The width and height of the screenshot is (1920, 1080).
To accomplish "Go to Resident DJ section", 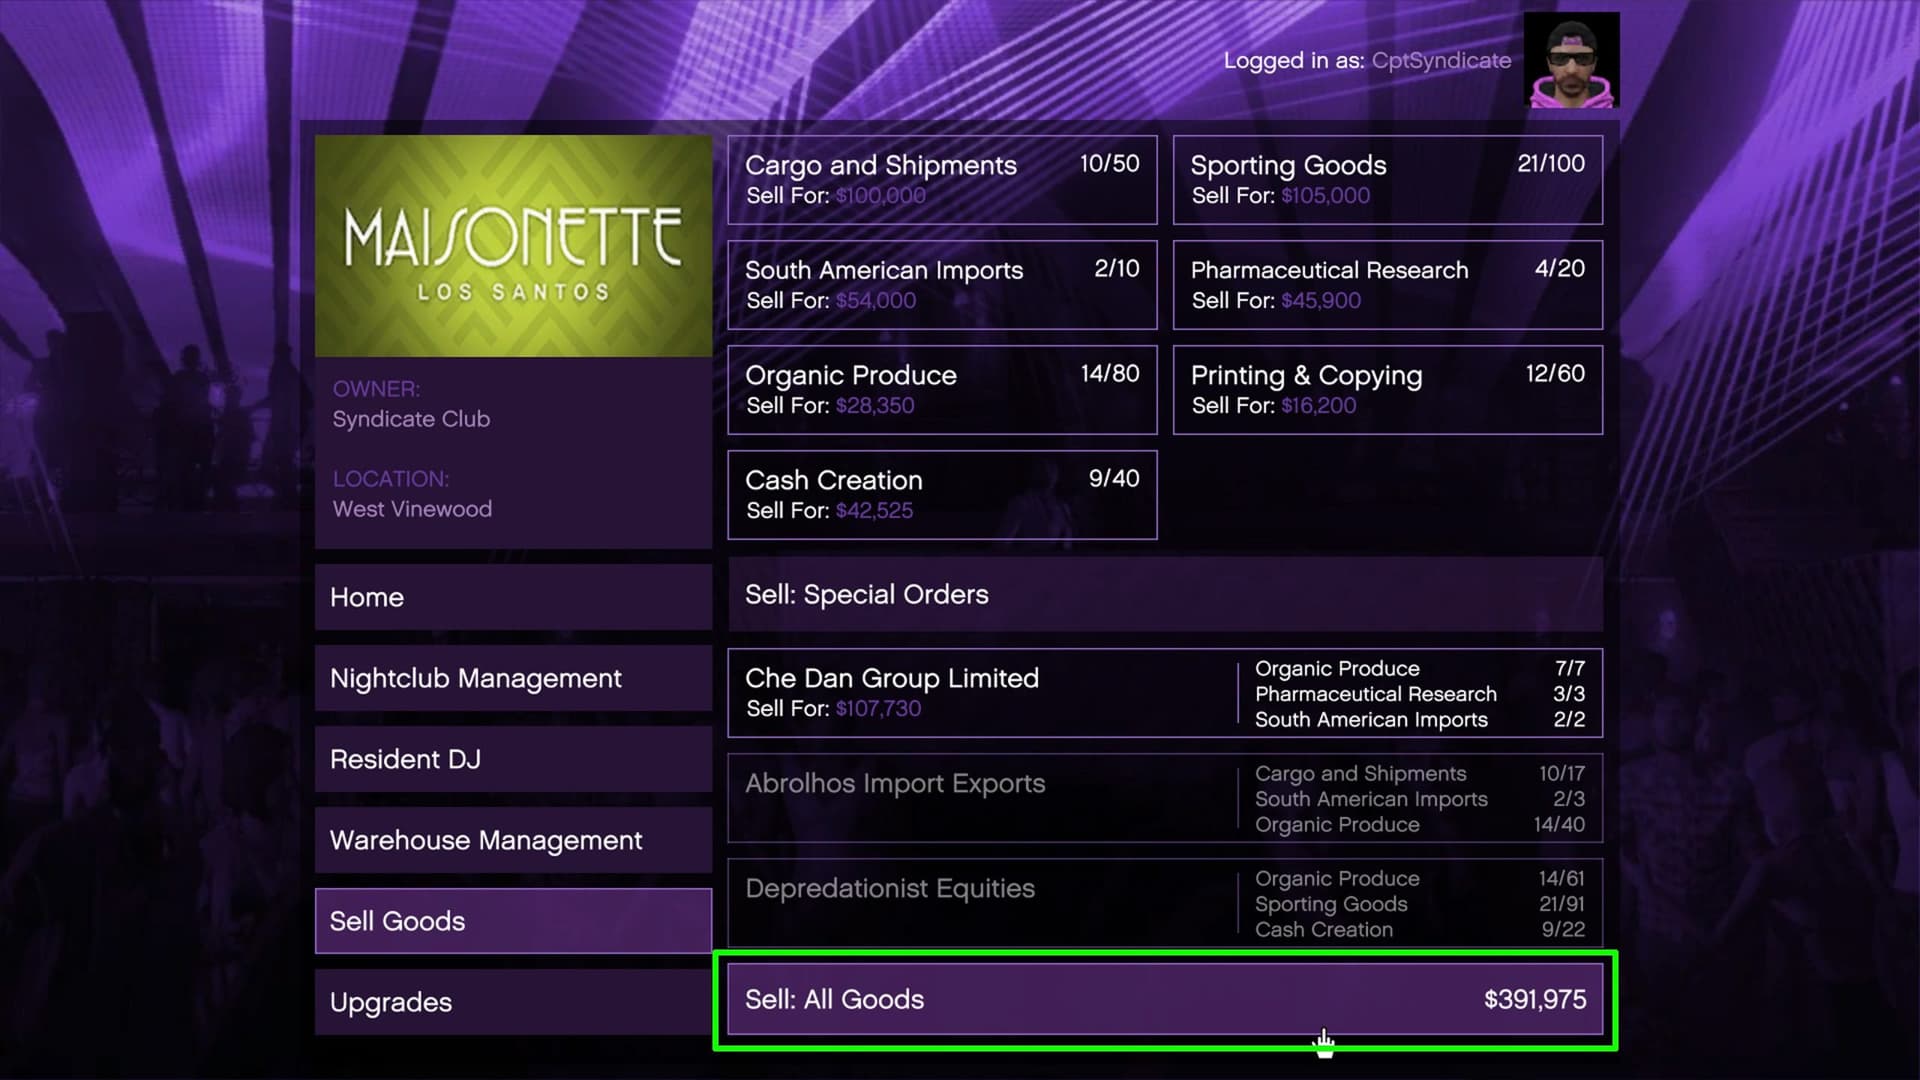I will (x=513, y=759).
